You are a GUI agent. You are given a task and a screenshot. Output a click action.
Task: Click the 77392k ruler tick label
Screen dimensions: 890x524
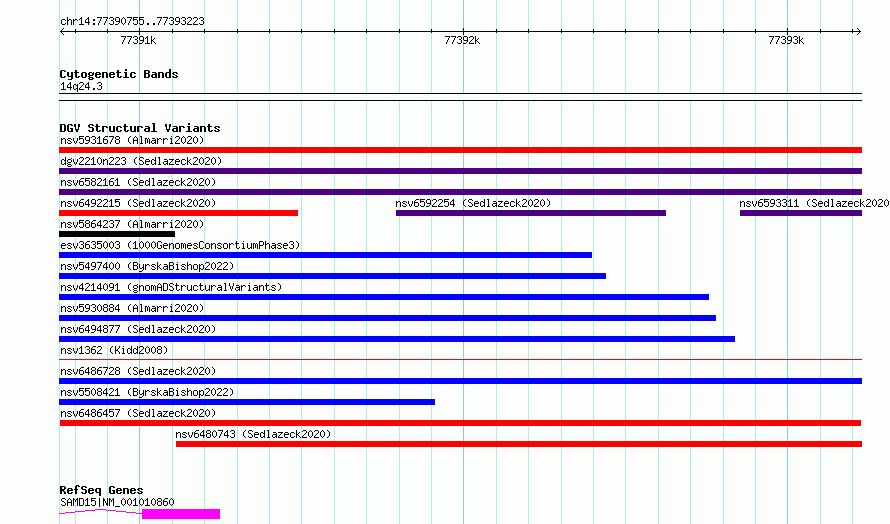point(462,40)
